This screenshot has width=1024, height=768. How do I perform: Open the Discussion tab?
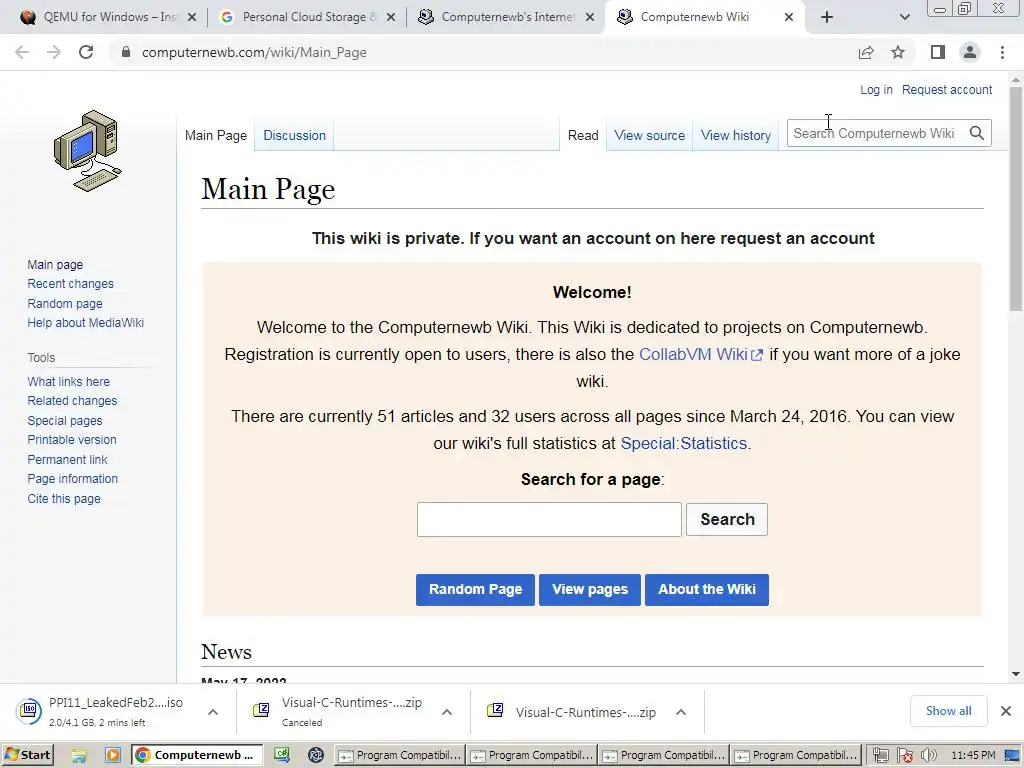point(294,135)
